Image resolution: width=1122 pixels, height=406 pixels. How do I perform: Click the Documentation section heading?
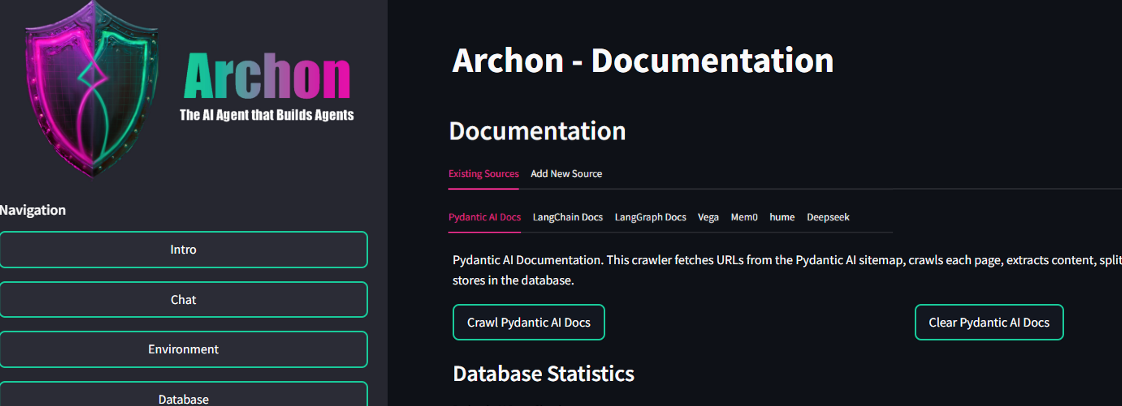point(537,132)
